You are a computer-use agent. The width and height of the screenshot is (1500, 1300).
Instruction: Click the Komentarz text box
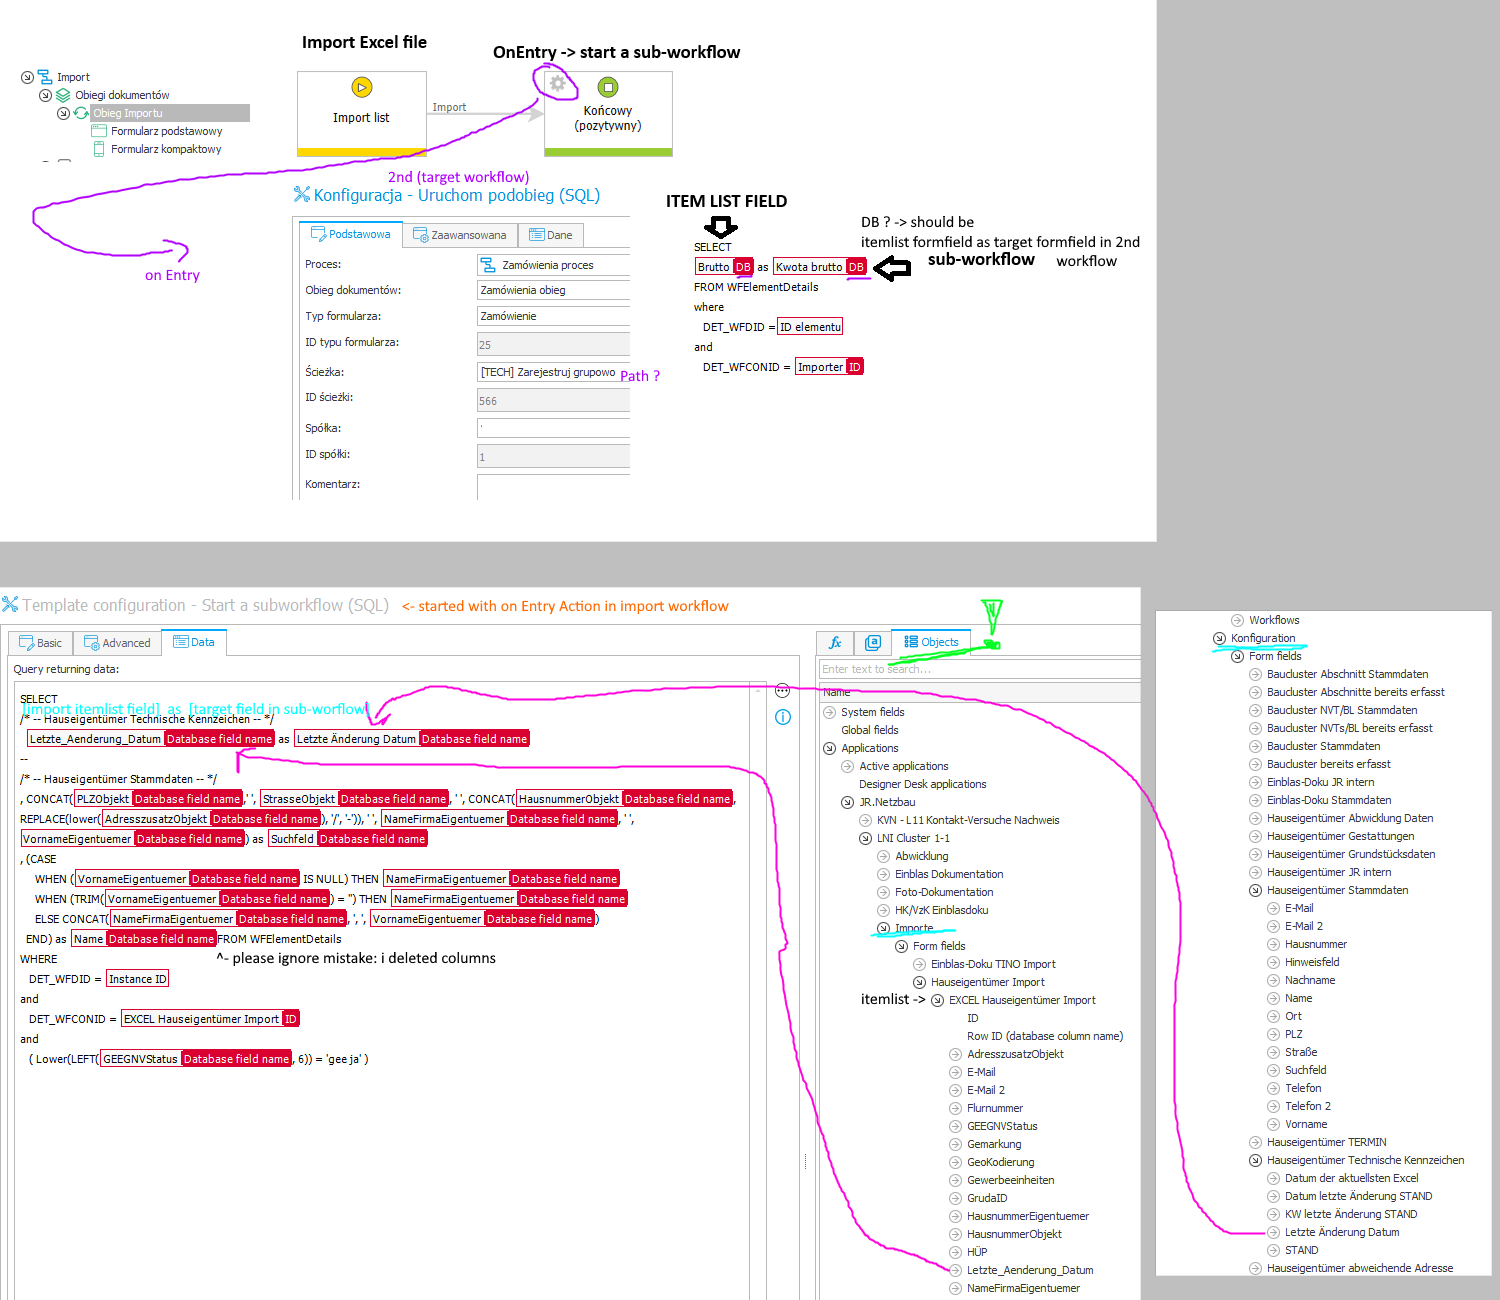[553, 486]
